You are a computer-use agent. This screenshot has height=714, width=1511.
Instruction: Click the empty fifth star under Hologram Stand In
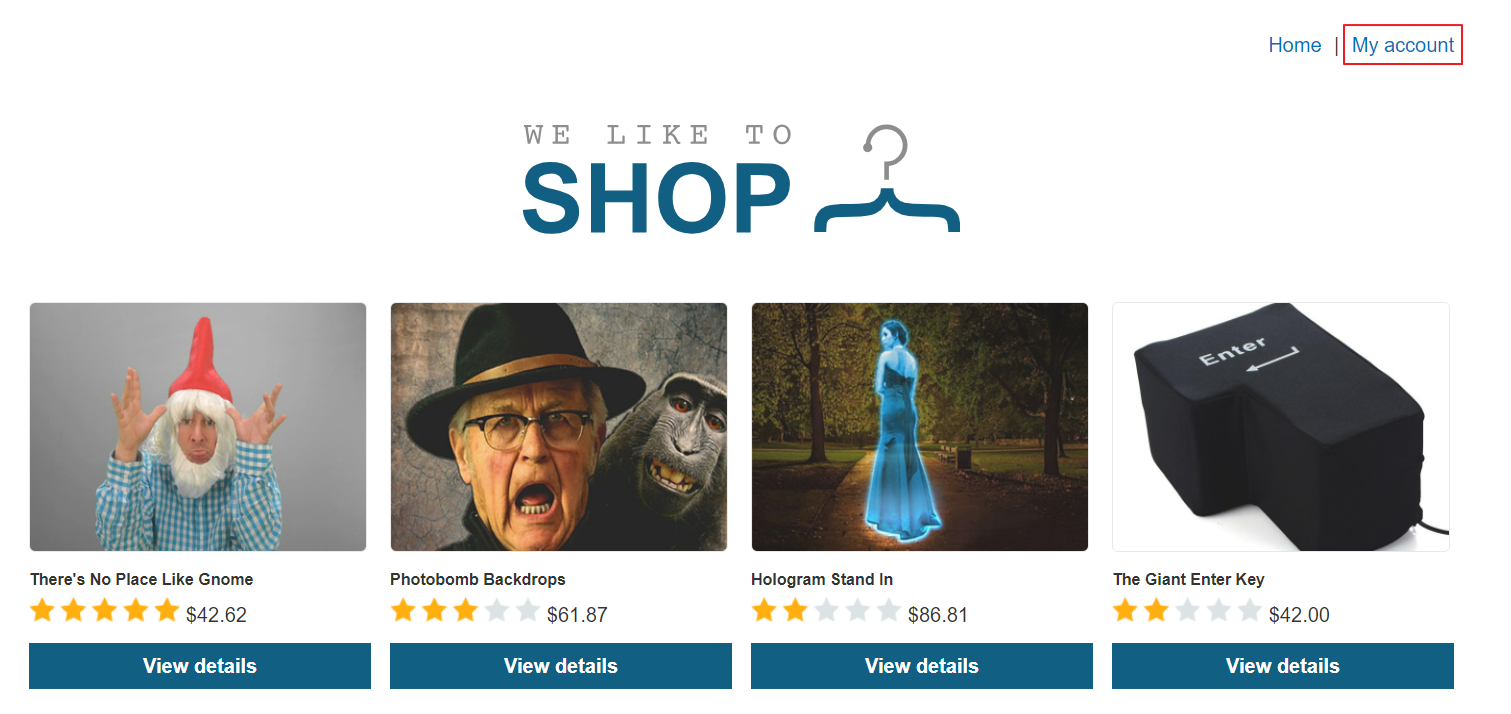click(888, 610)
